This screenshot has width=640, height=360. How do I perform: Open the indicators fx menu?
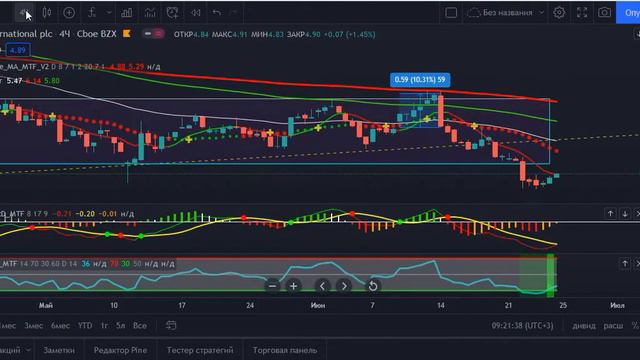pyautogui.click(x=92, y=13)
